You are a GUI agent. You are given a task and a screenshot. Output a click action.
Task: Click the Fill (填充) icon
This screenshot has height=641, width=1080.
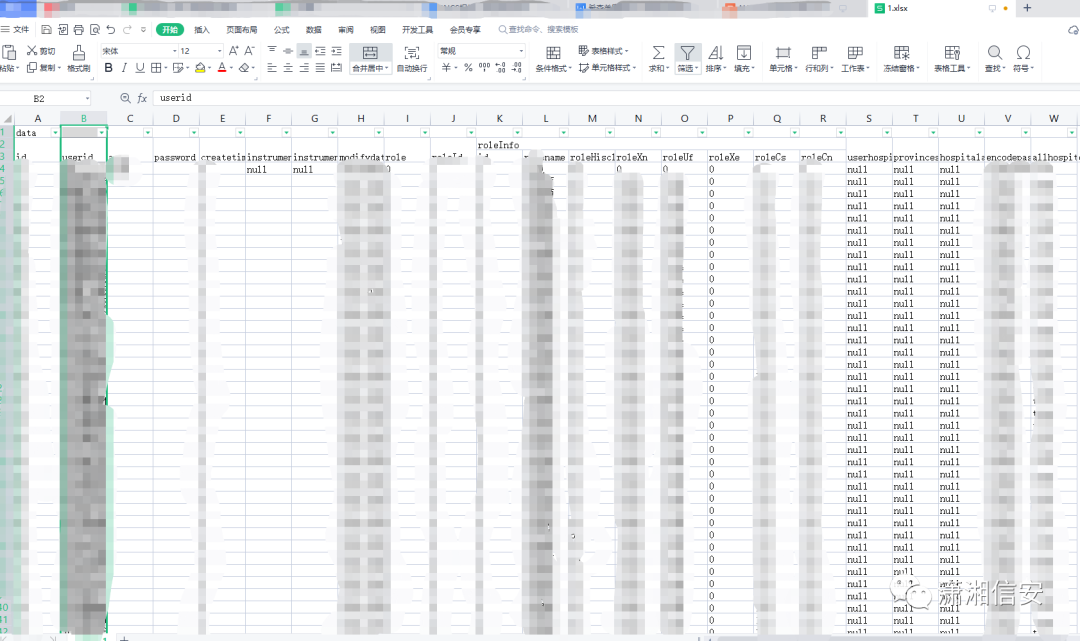point(744,53)
